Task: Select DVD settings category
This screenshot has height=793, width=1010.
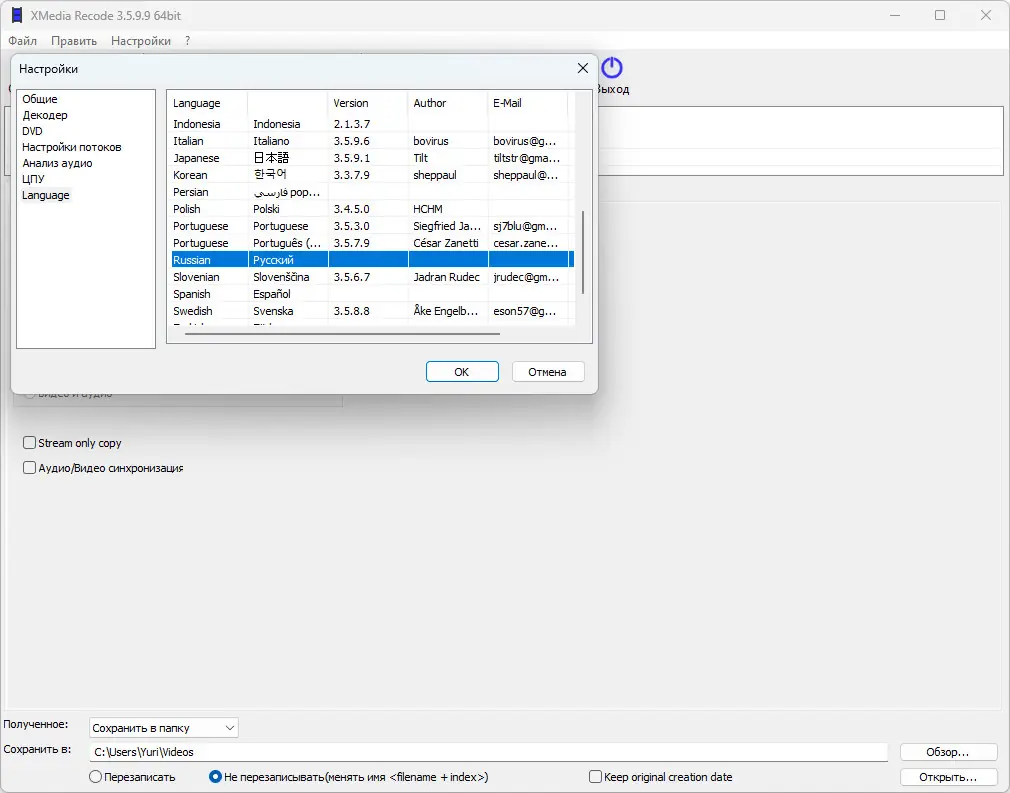Action: (32, 131)
